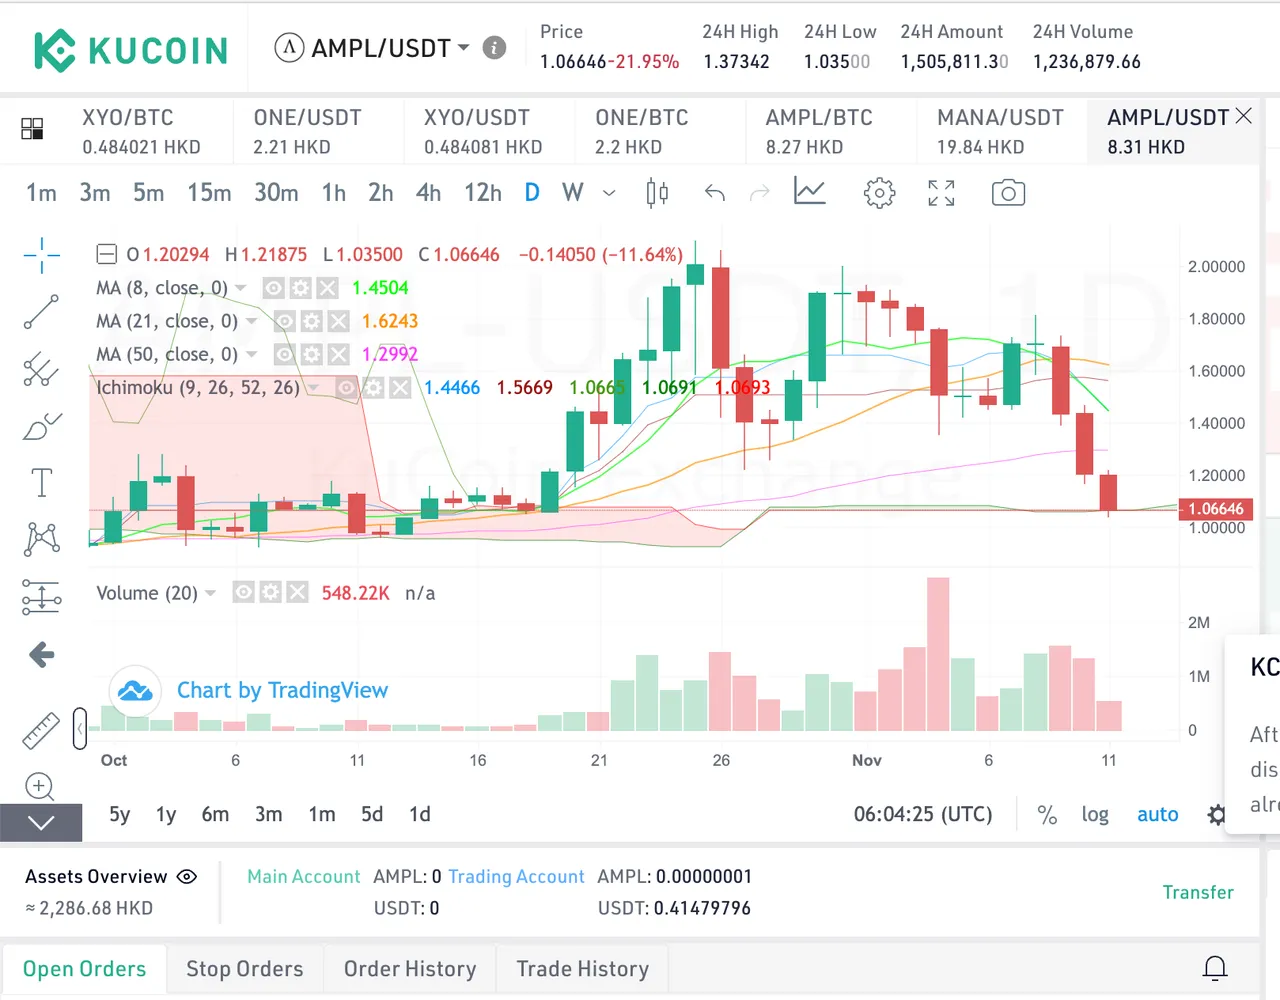1280x1000 pixels.
Task: Click the back arrow in drawing toolbar
Action: (x=42, y=655)
